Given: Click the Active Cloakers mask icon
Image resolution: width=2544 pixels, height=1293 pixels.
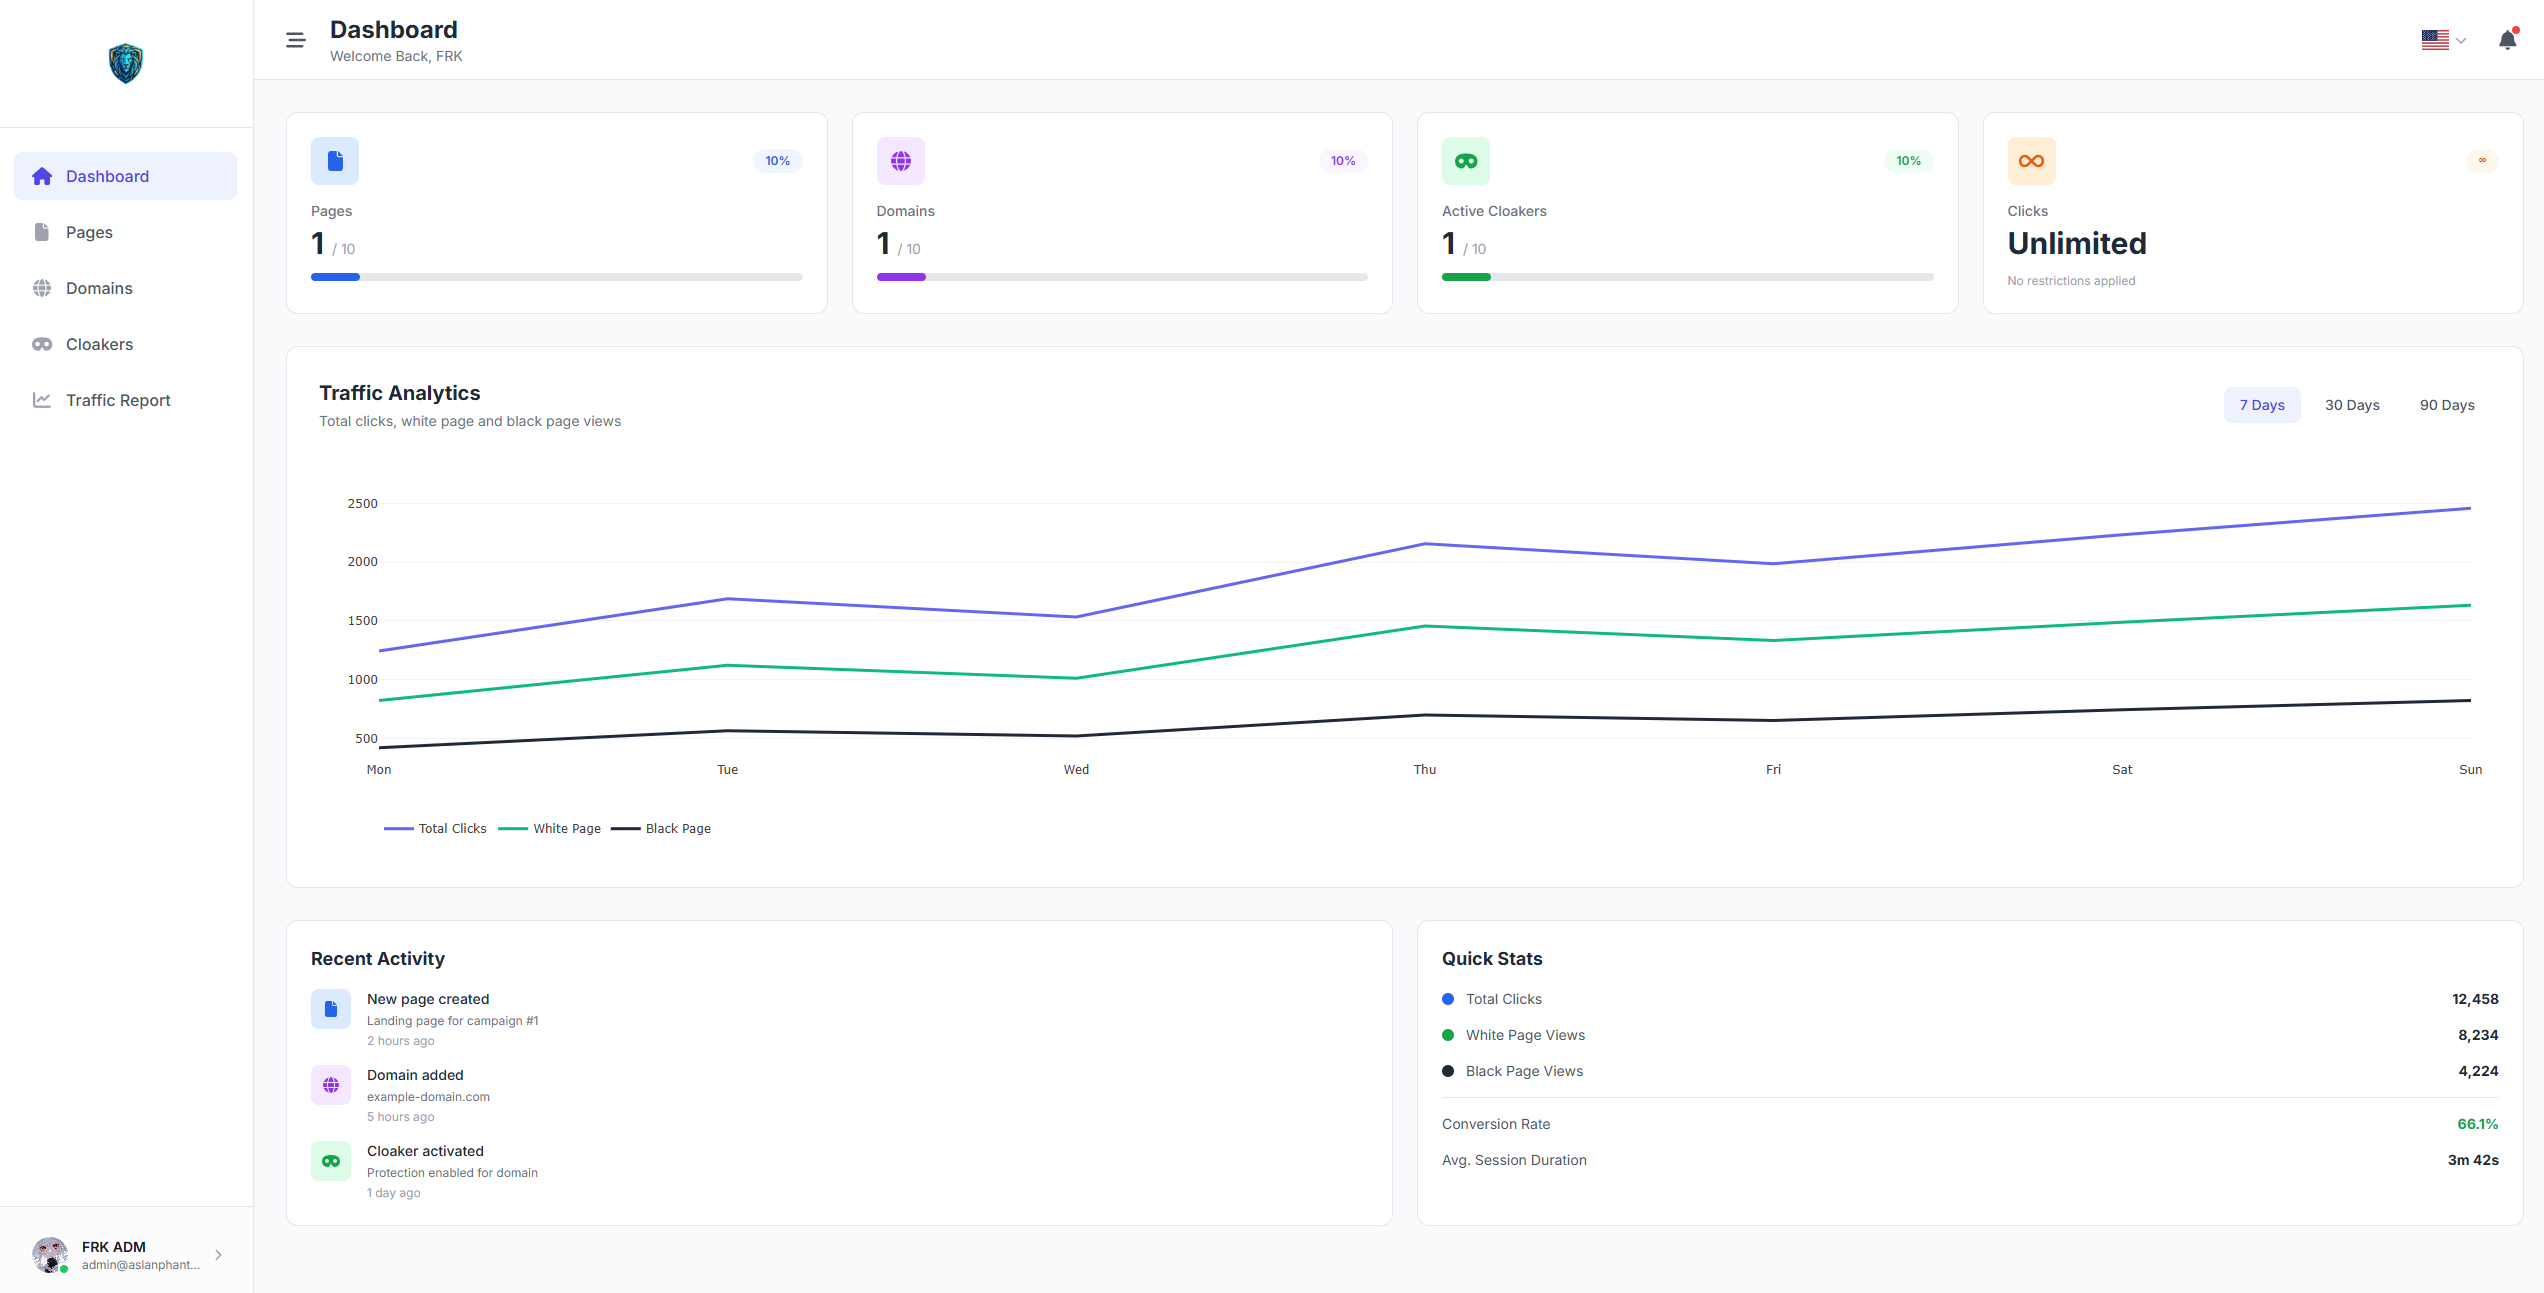Looking at the screenshot, I should [x=1465, y=161].
